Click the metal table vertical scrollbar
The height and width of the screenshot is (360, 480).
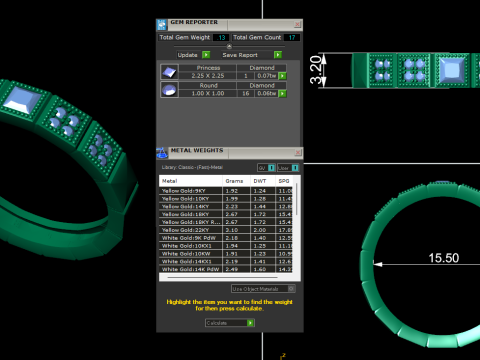coord(297,200)
